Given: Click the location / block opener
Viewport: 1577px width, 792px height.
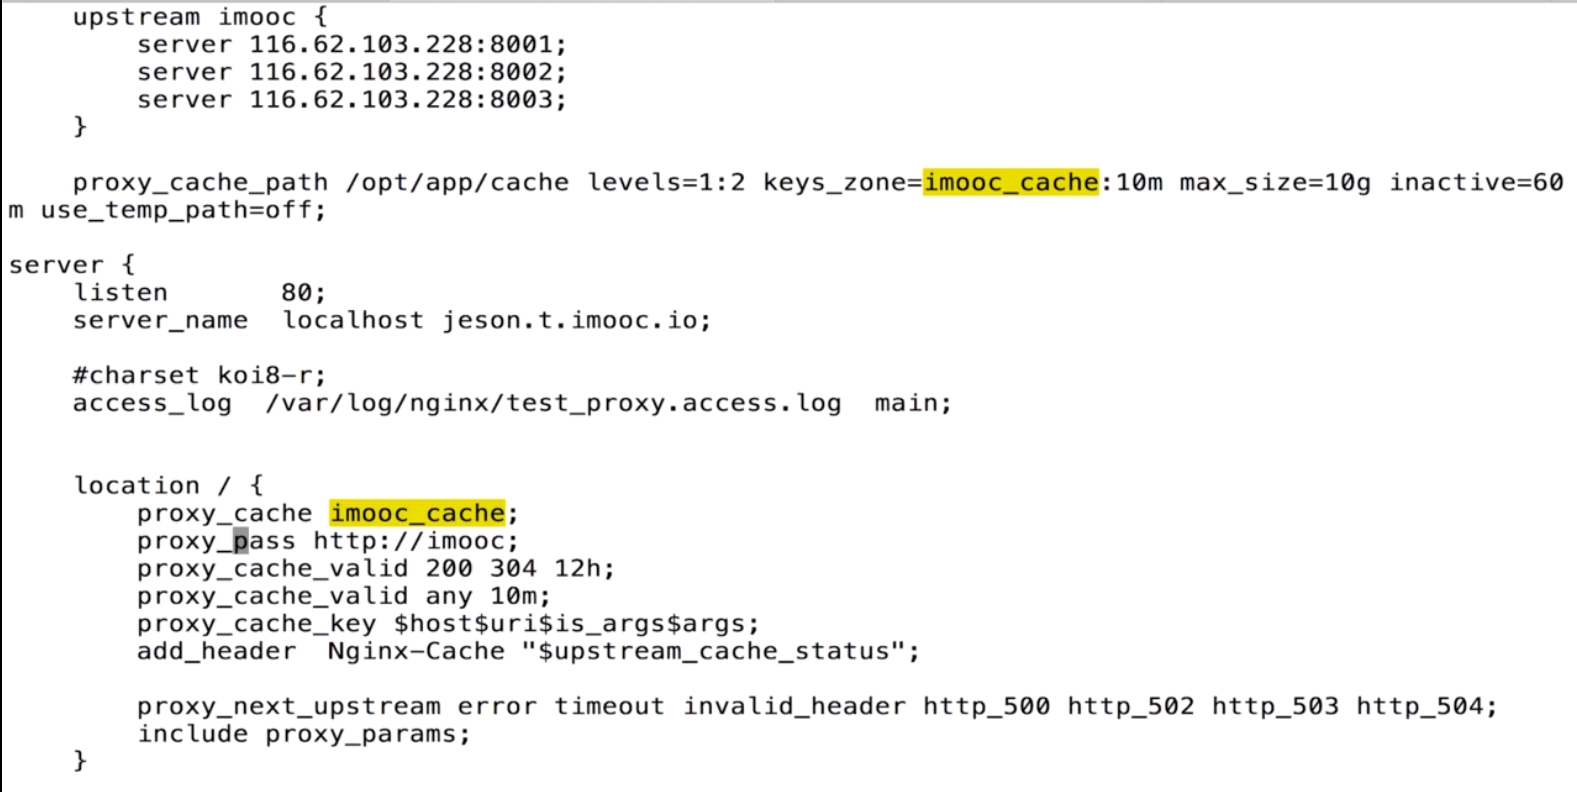Looking at the screenshot, I should (x=168, y=486).
